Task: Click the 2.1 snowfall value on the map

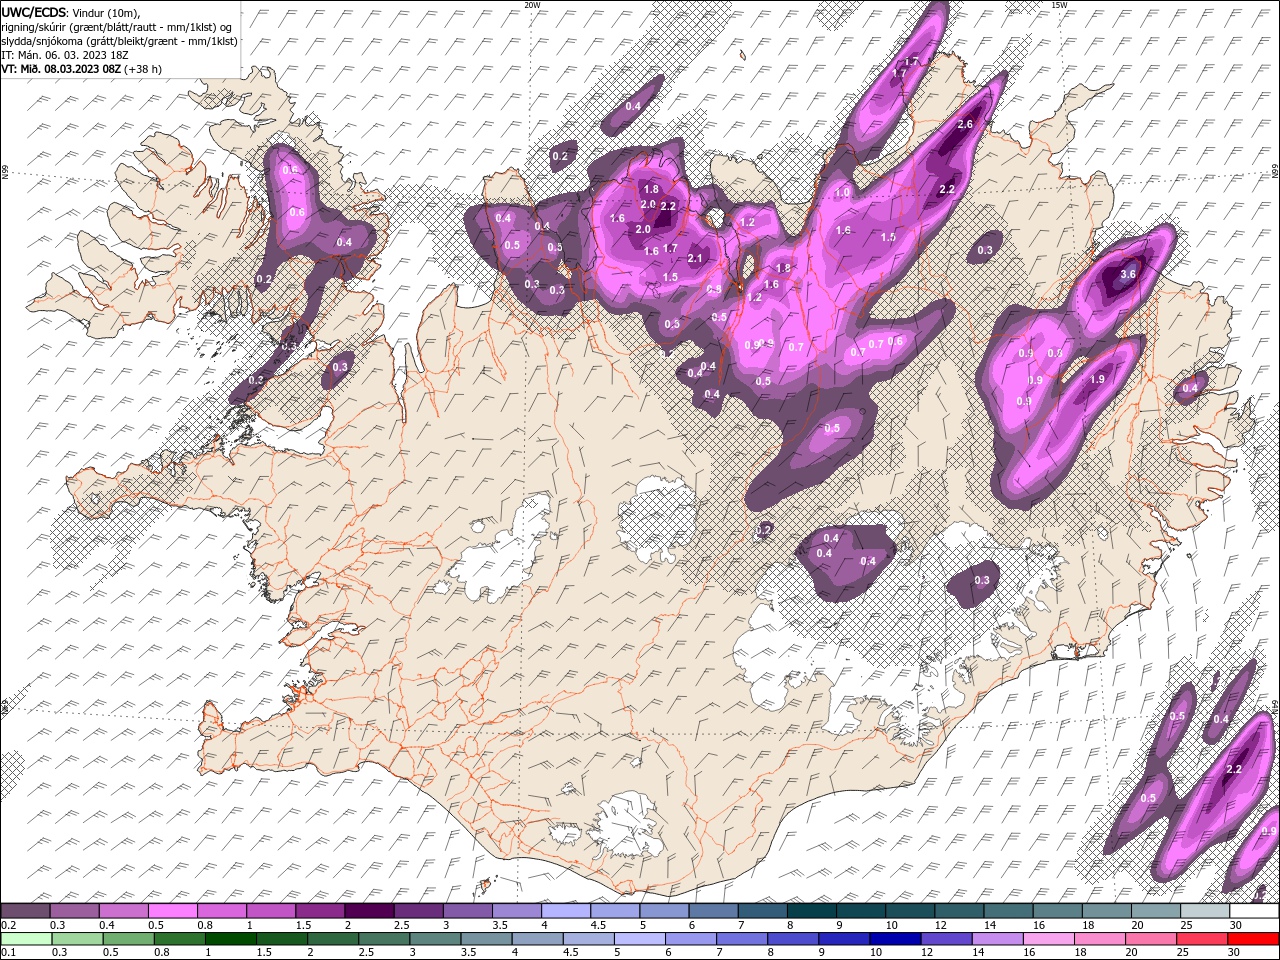Action: click(696, 259)
